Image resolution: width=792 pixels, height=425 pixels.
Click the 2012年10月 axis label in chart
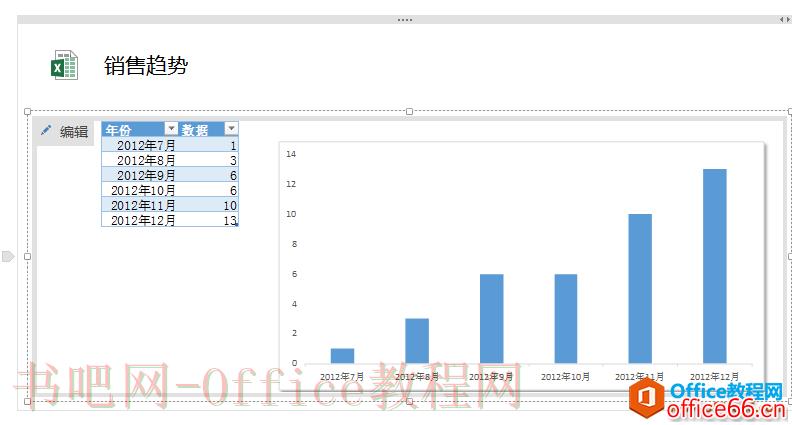click(x=565, y=377)
